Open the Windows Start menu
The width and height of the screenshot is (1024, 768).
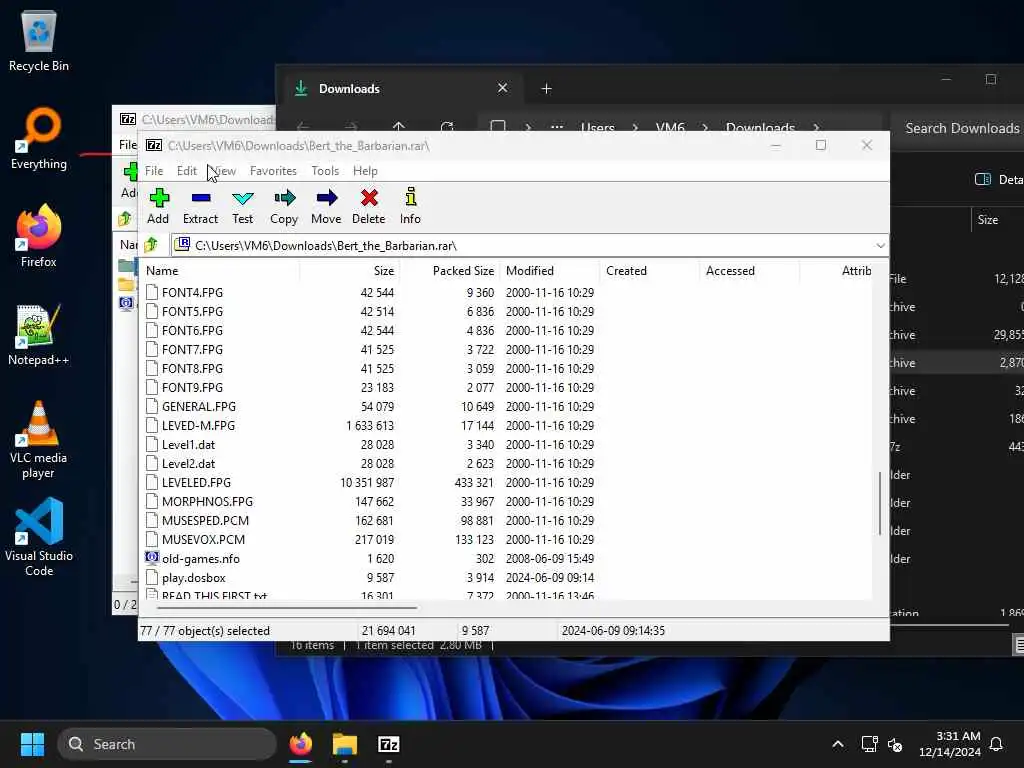coord(32,744)
